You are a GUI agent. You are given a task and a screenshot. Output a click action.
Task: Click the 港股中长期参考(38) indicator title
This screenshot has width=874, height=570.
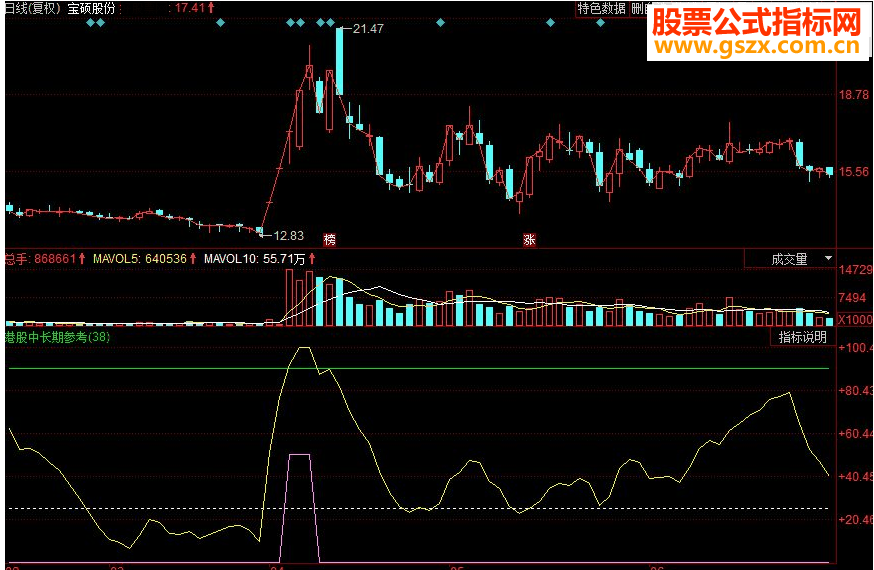click(57, 337)
